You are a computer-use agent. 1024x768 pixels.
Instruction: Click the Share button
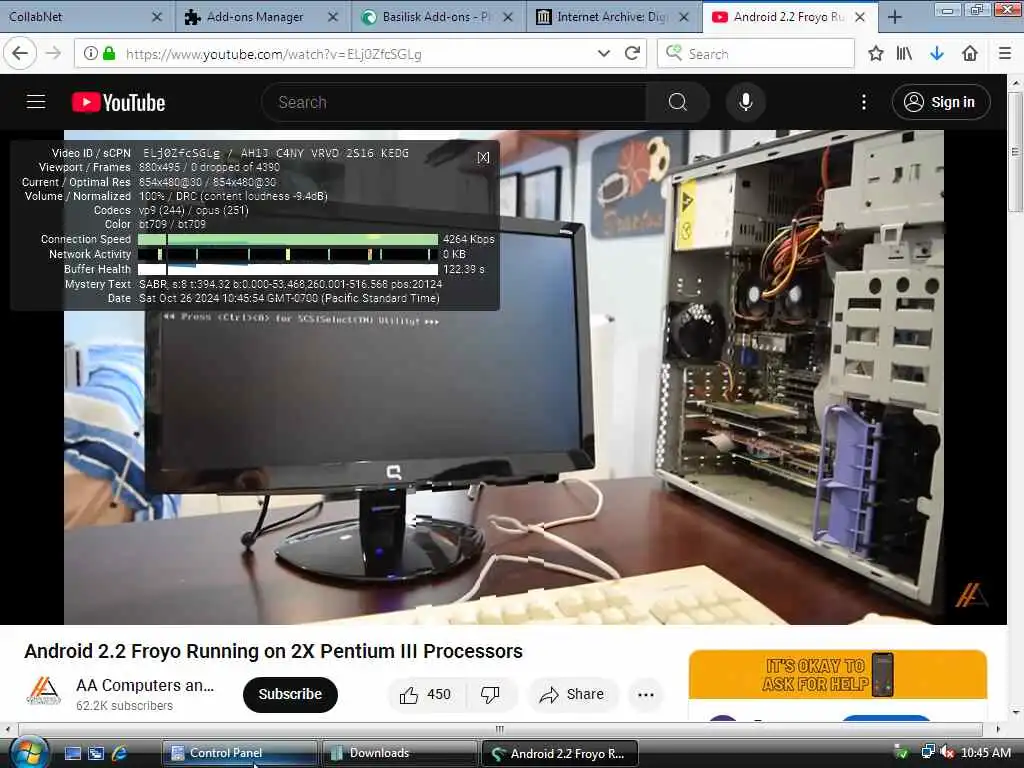click(x=571, y=694)
